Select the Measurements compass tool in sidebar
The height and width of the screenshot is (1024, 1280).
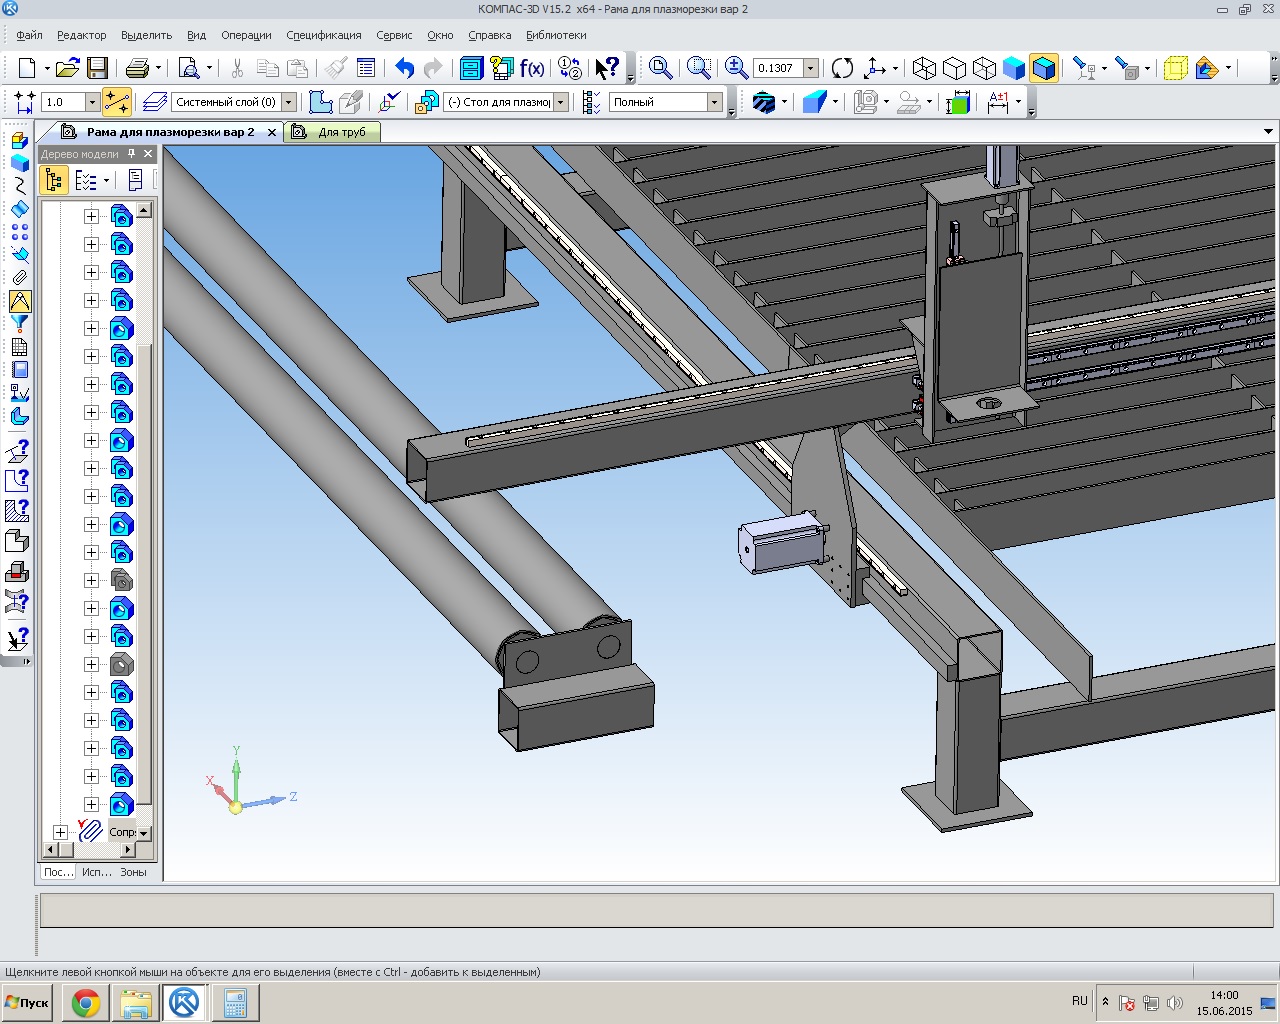point(19,301)
